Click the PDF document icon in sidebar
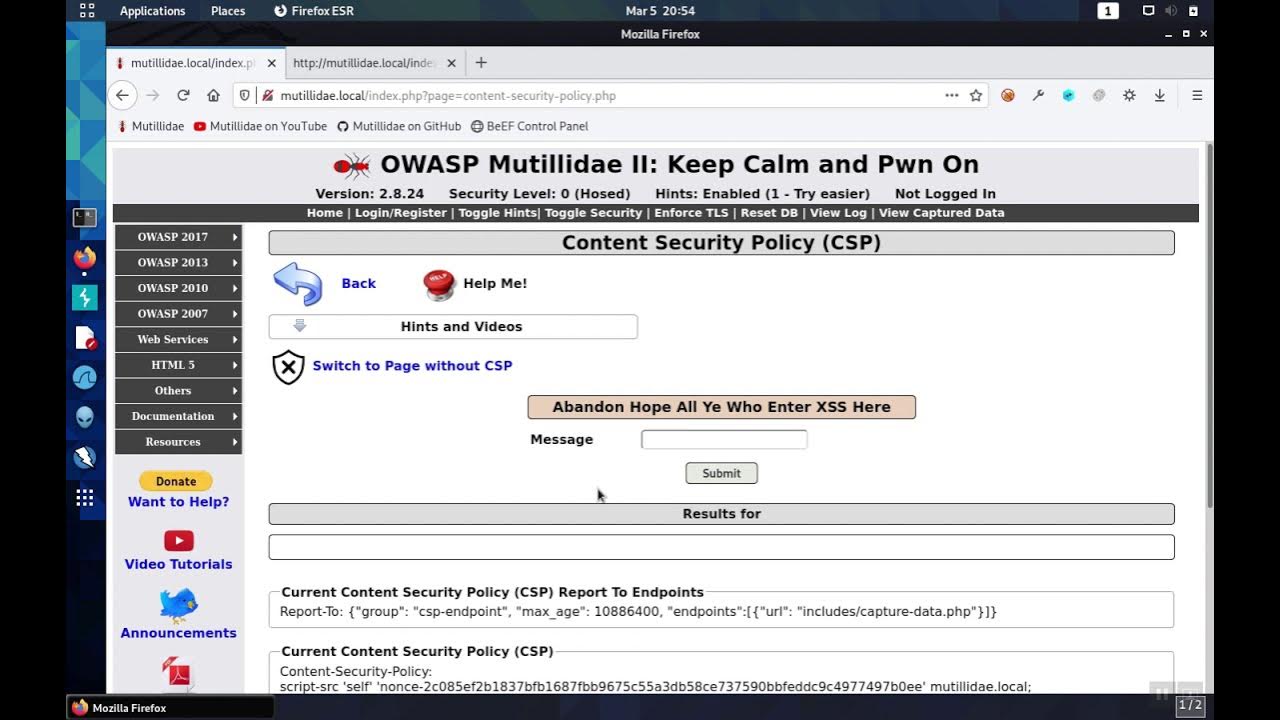The width and height of the screenshot is (1280, 720). pos(178,674)
